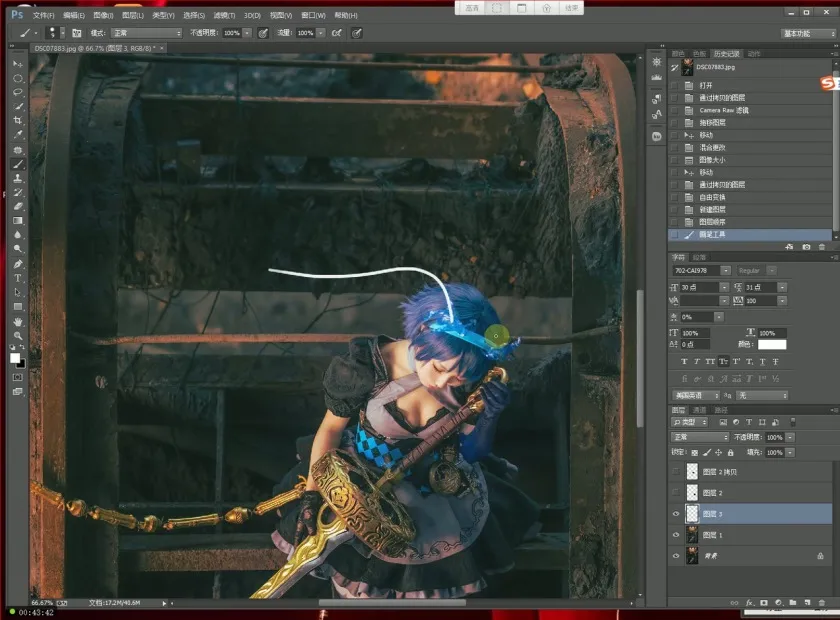The height and width of the screenshot is (620, 840).
Task: Select the Gradient tool
Action: click(18, 220)
